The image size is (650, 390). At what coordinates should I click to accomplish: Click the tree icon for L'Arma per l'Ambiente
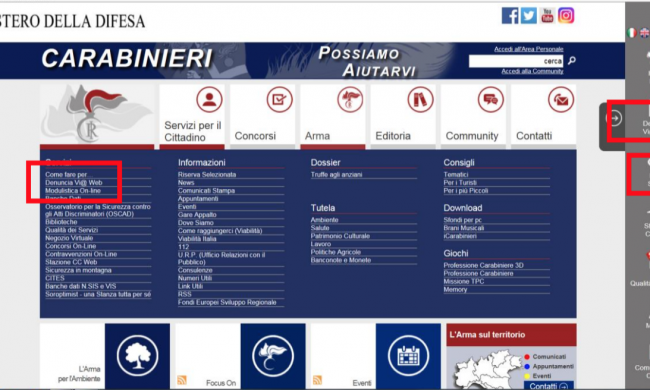click(x=137, y=356)
